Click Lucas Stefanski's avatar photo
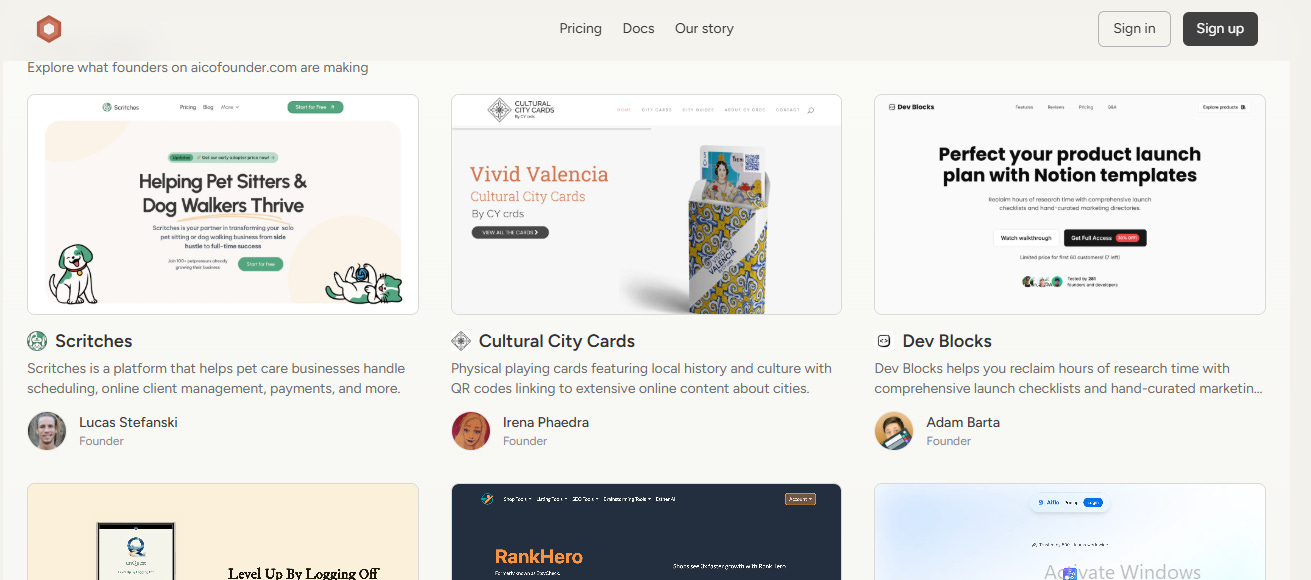The image size is (1311, 580). click(x=47, y=431)
